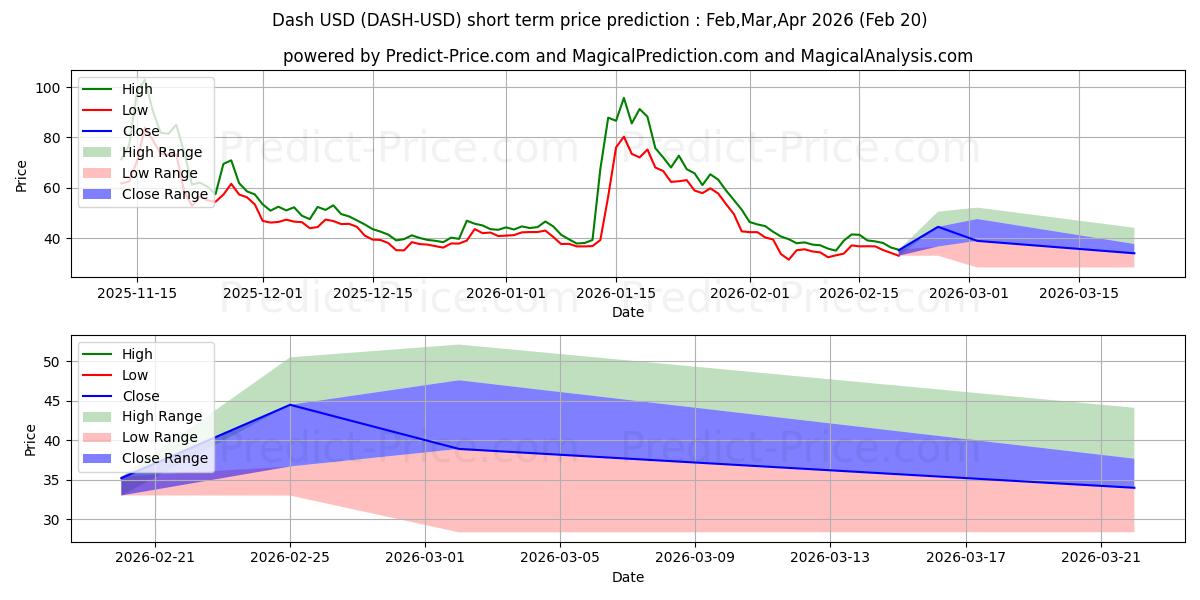Click the Price axis label of top chart

click(x=22, y=176)
